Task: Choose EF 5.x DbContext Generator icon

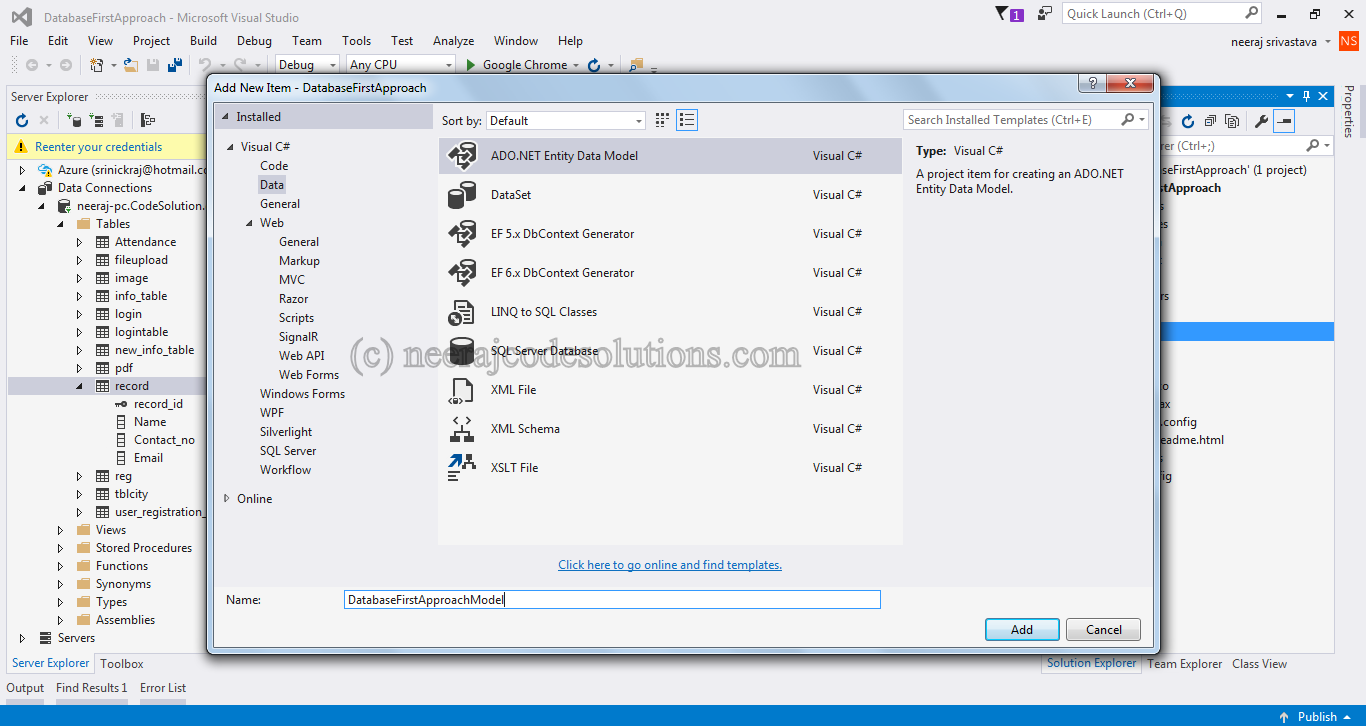Action: [462, 234]
